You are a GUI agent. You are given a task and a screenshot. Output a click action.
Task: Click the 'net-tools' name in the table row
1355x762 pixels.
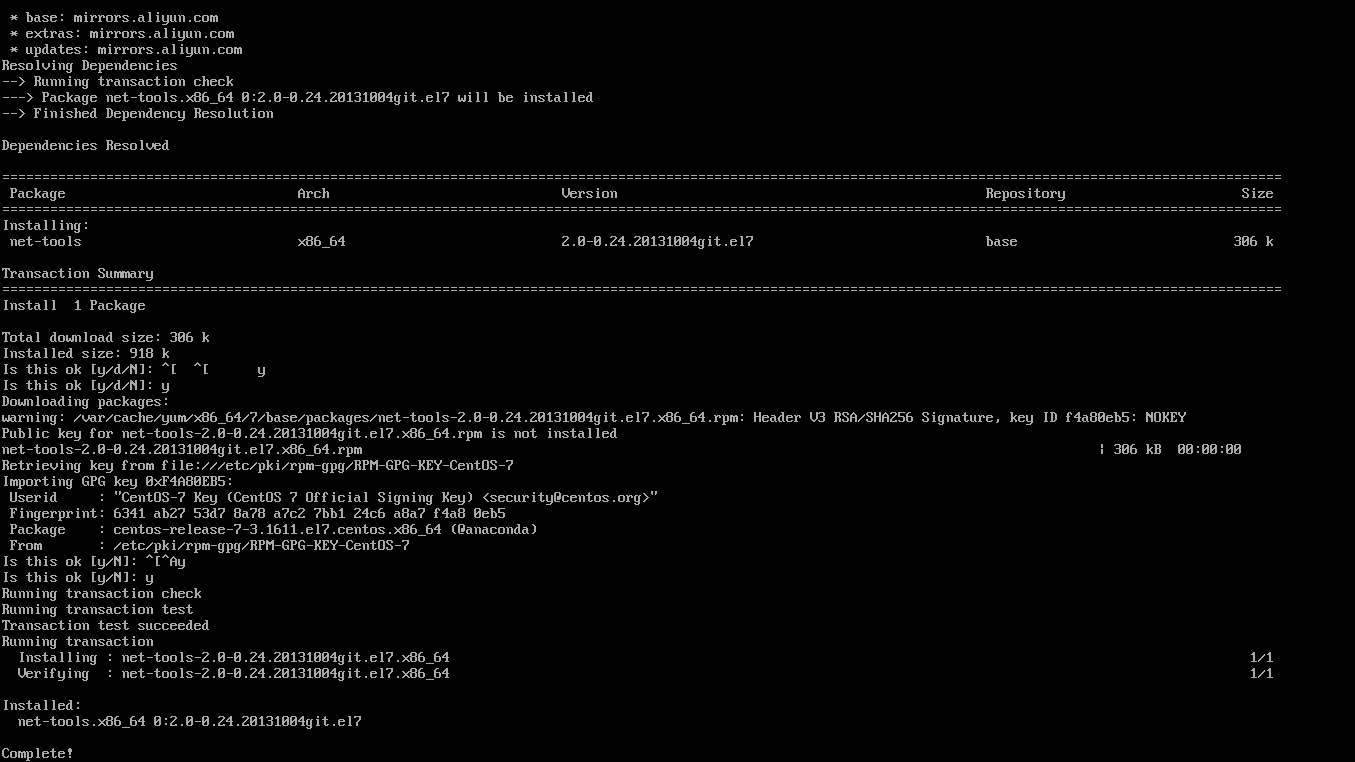click(x=46, y=241)
